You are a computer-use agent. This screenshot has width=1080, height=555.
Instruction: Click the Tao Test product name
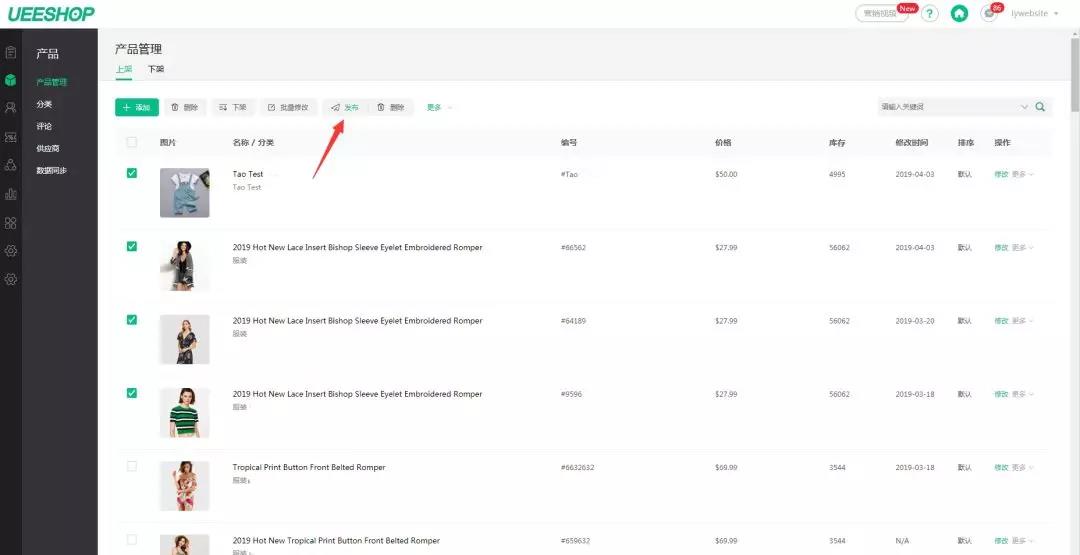click(248, 174)
